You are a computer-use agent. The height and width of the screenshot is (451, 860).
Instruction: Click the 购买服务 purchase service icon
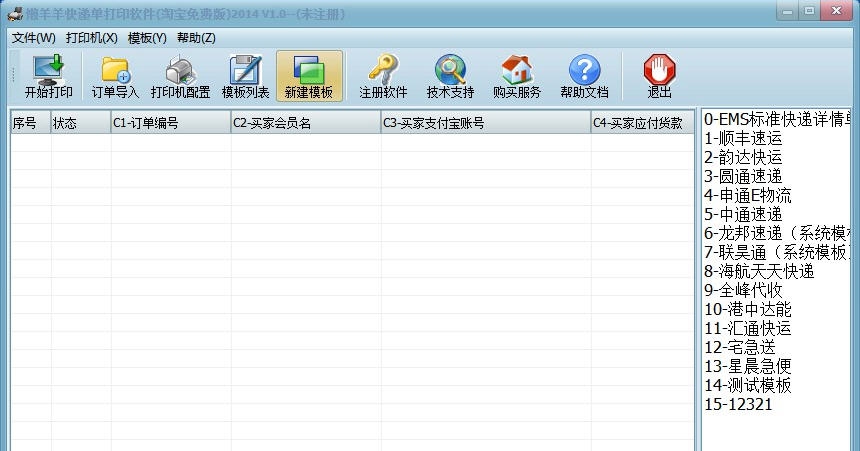coord(517,76)
